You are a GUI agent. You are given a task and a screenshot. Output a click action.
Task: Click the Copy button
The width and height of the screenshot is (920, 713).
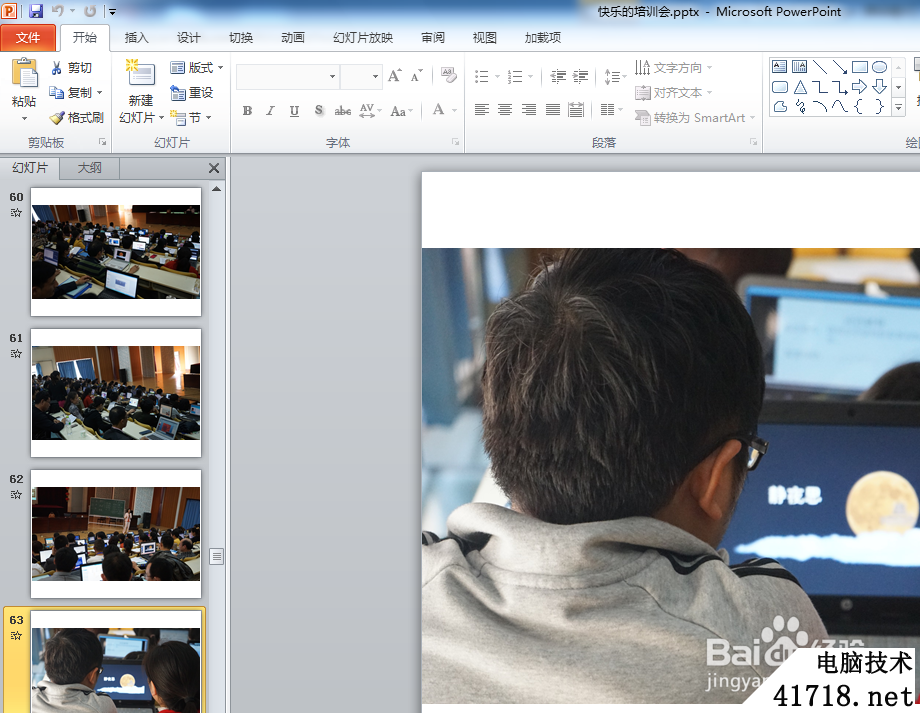point(70,93)
